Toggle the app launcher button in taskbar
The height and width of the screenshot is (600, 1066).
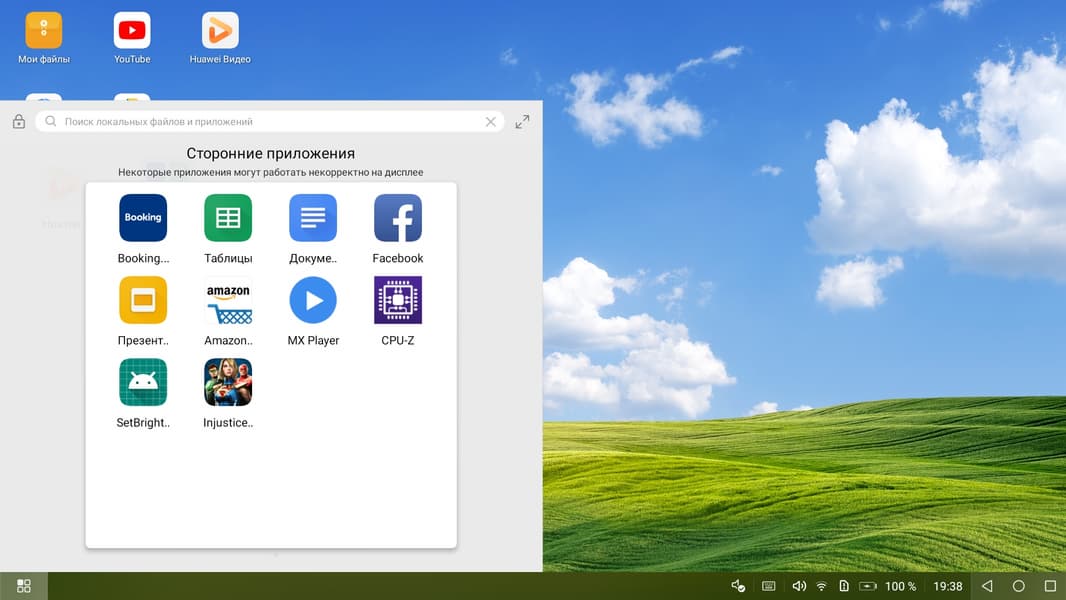pyautogui.click(x=24, y=586)
